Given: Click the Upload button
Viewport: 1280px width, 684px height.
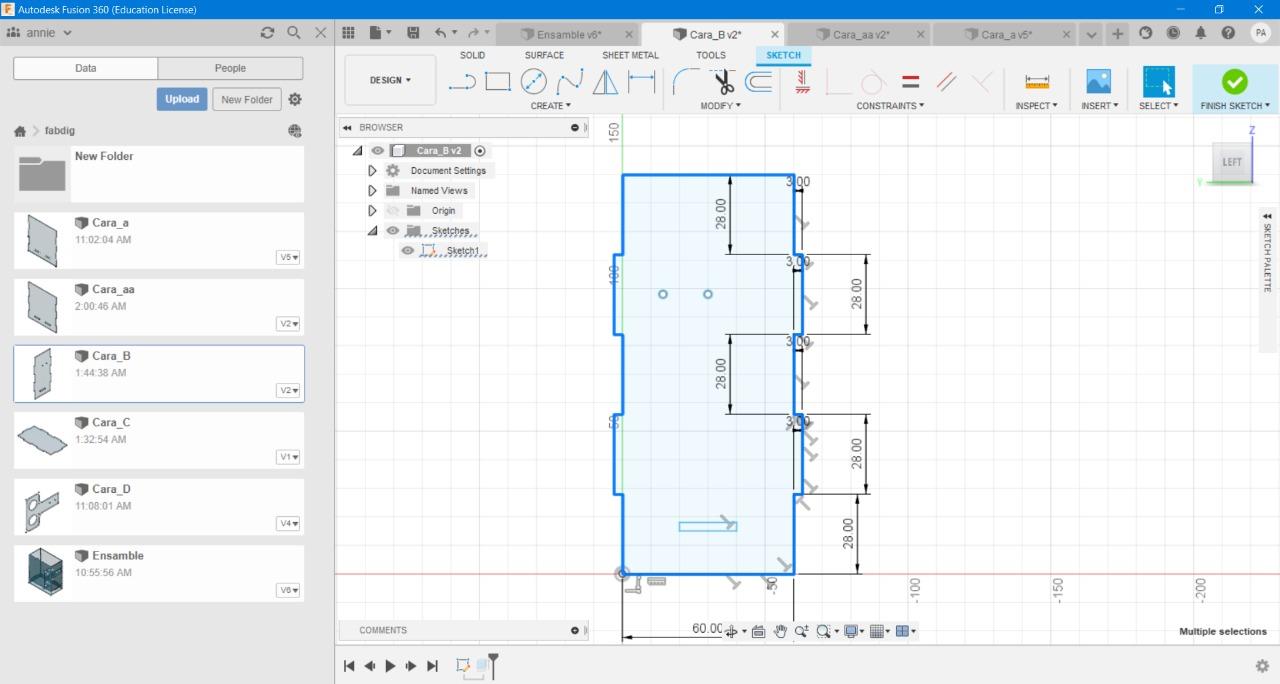Looking at the screenshot, I should pos(181,99).
